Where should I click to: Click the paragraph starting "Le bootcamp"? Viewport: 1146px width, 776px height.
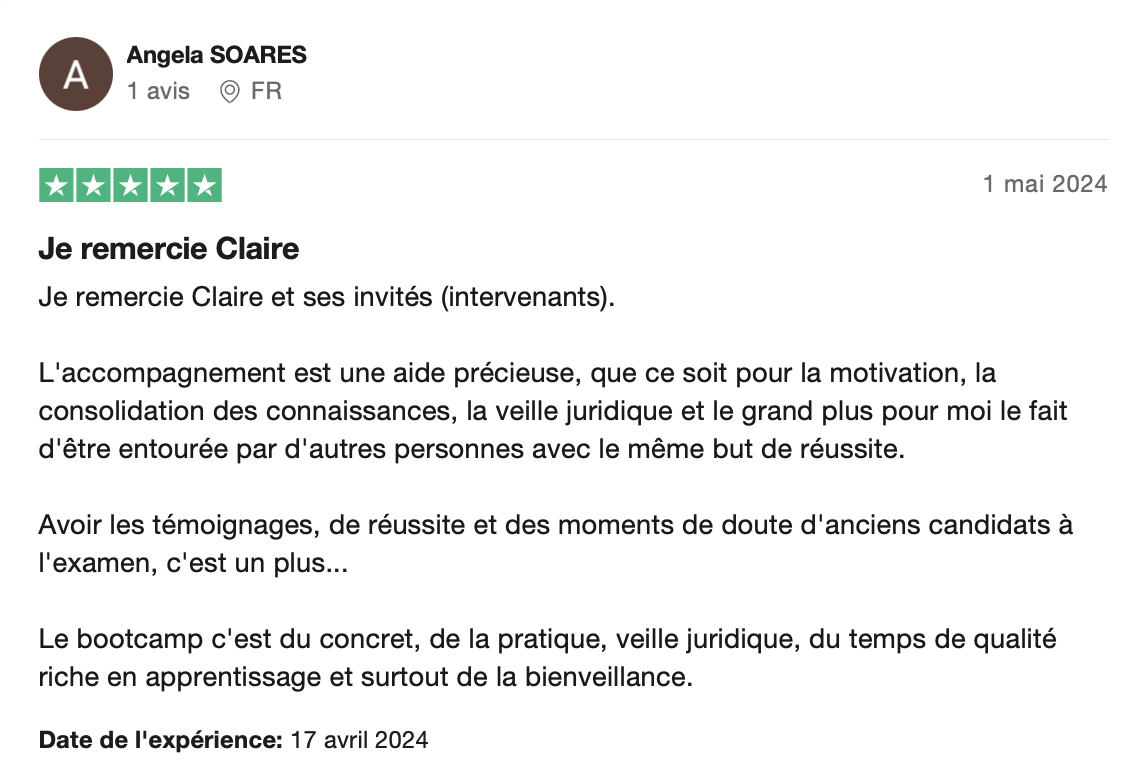click(547, 657)
